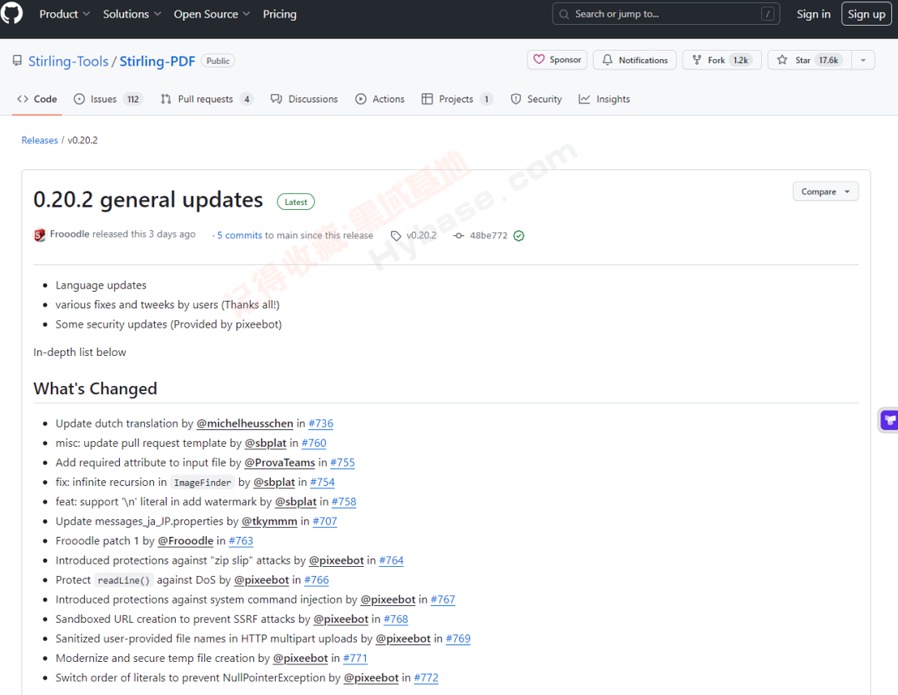The width and height of the screenshot is (898, 695).
Task: Open the 5 commits link
Action: [x=239, y=235]
